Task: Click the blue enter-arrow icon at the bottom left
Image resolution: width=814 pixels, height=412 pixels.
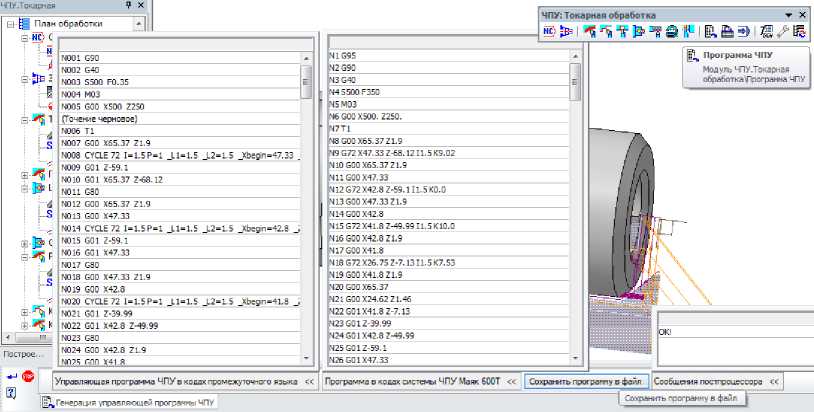Action: click(11, 376)
